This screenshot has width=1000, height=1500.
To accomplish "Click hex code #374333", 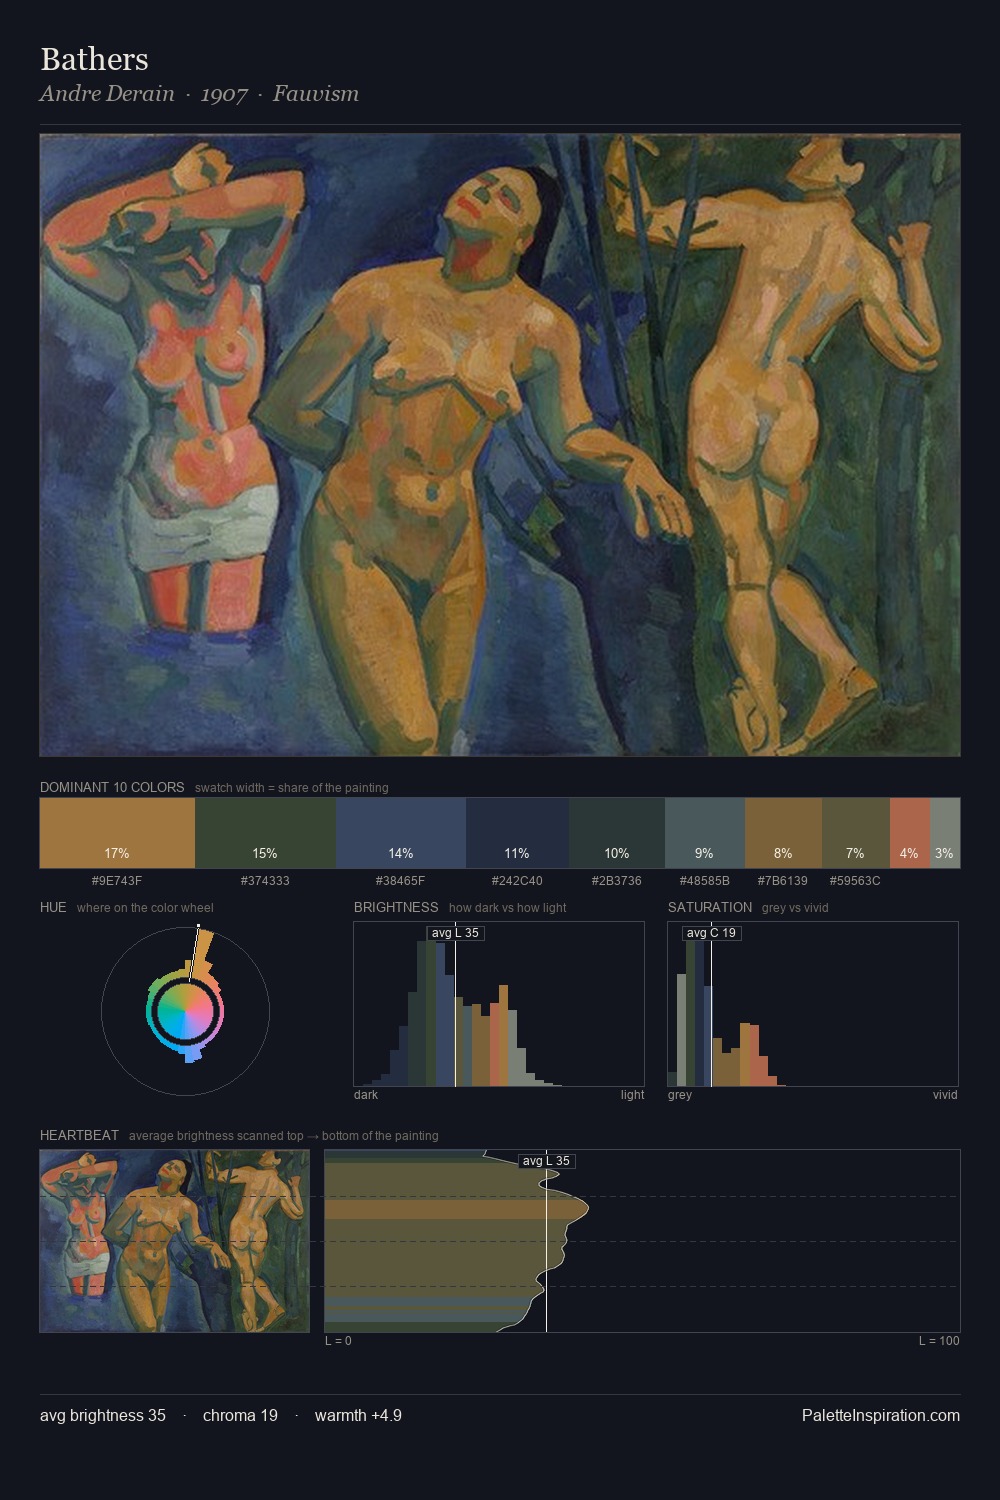I will (x=265, y=881).
